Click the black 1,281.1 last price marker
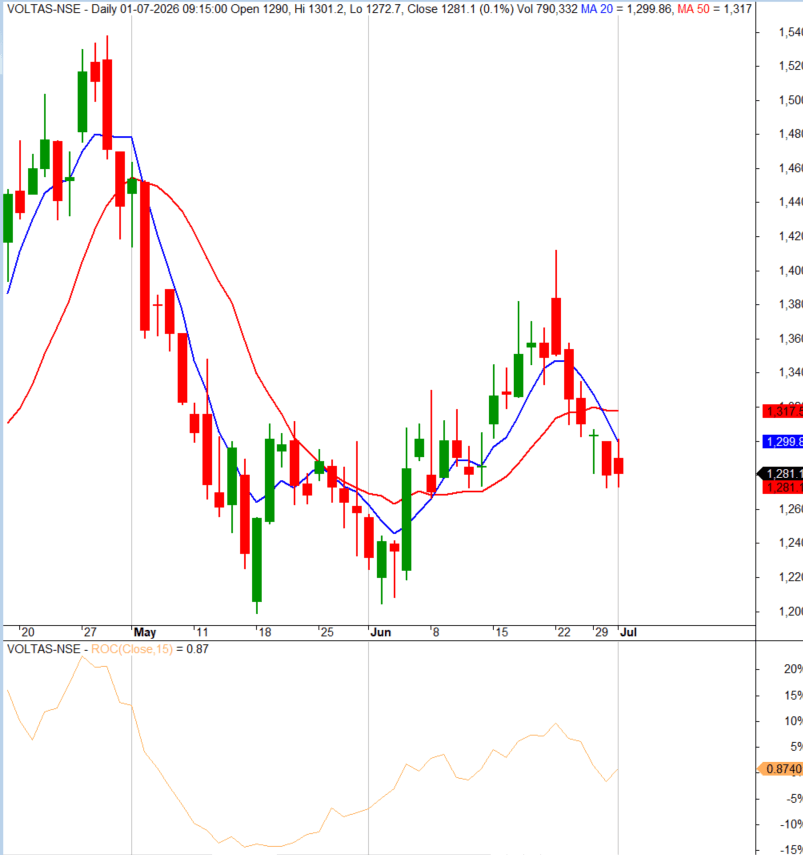The width and height of the screenshot is (803, 855). pos(781,474)
